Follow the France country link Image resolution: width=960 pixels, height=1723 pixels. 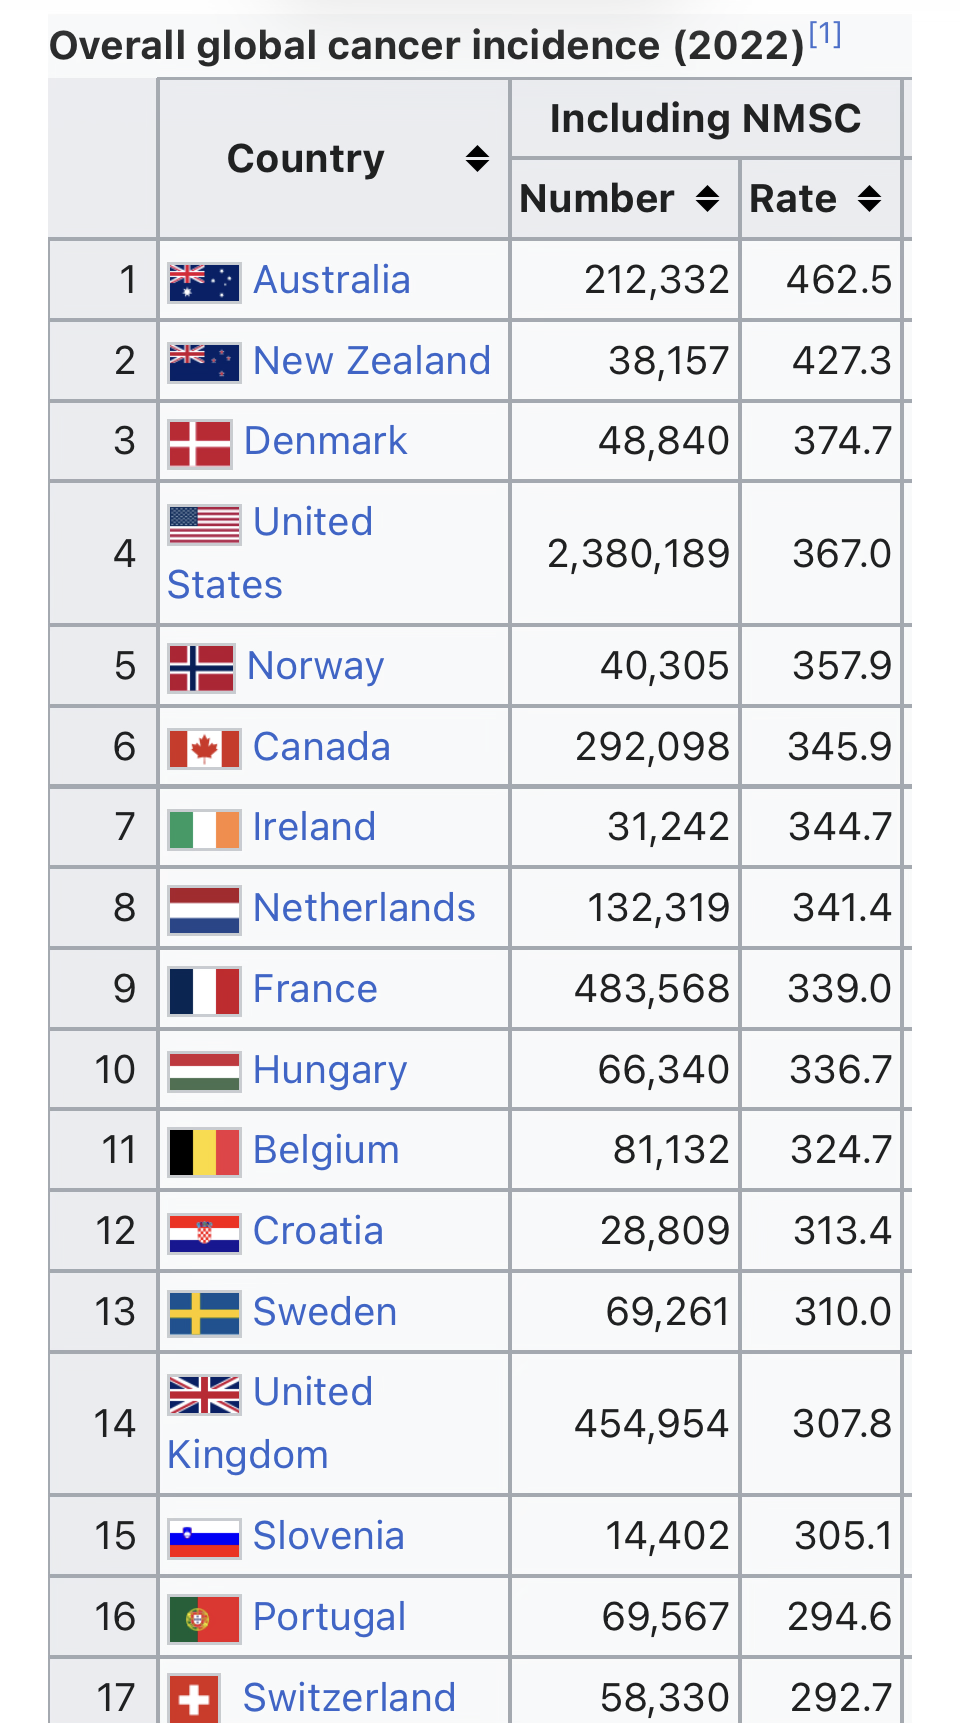315,989
